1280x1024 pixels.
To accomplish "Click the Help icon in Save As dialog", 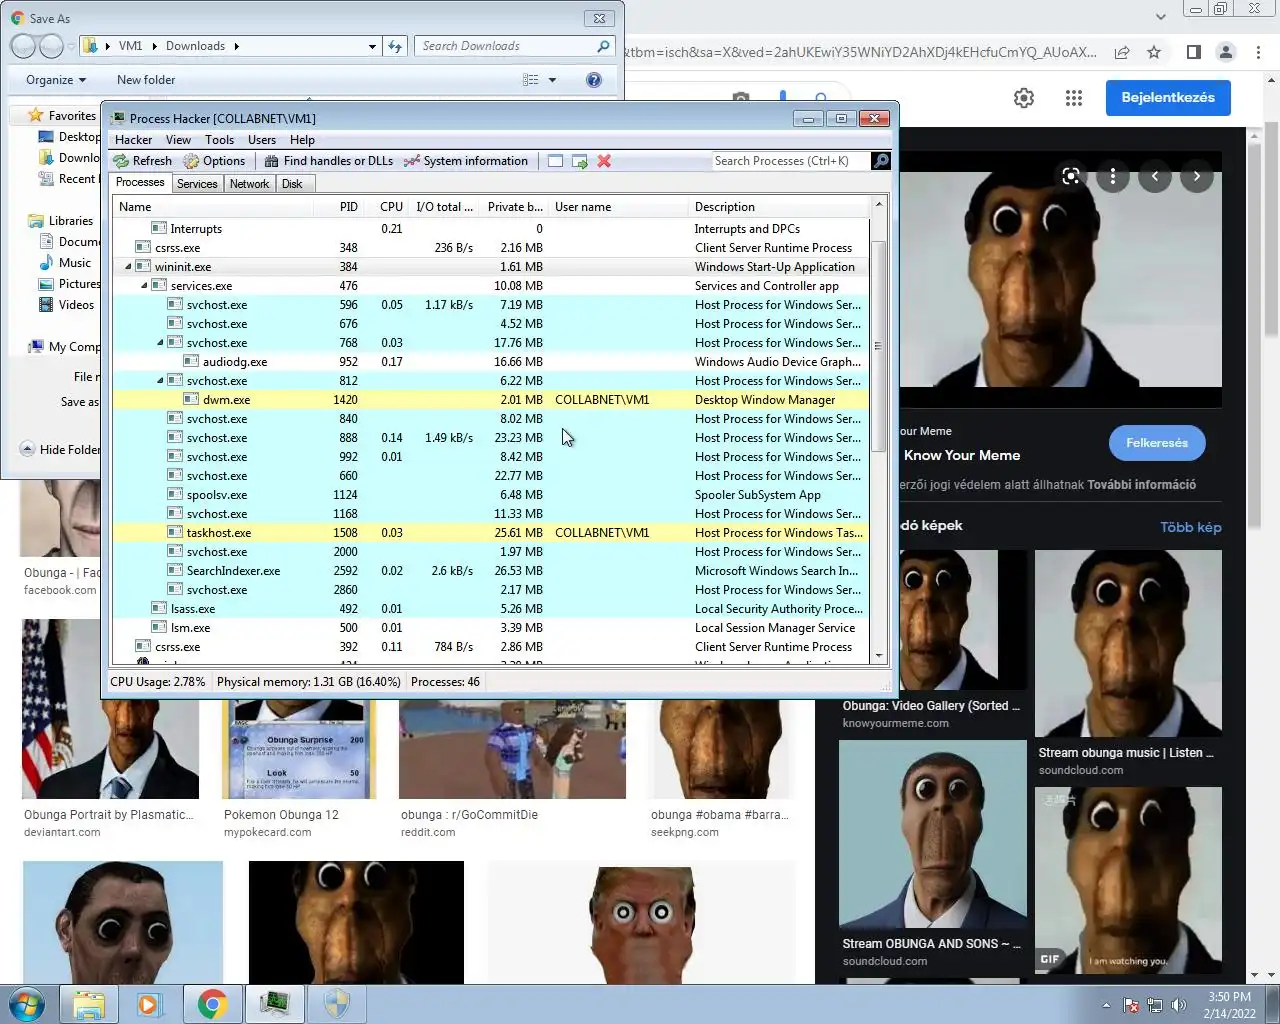I will click(594, 80).
